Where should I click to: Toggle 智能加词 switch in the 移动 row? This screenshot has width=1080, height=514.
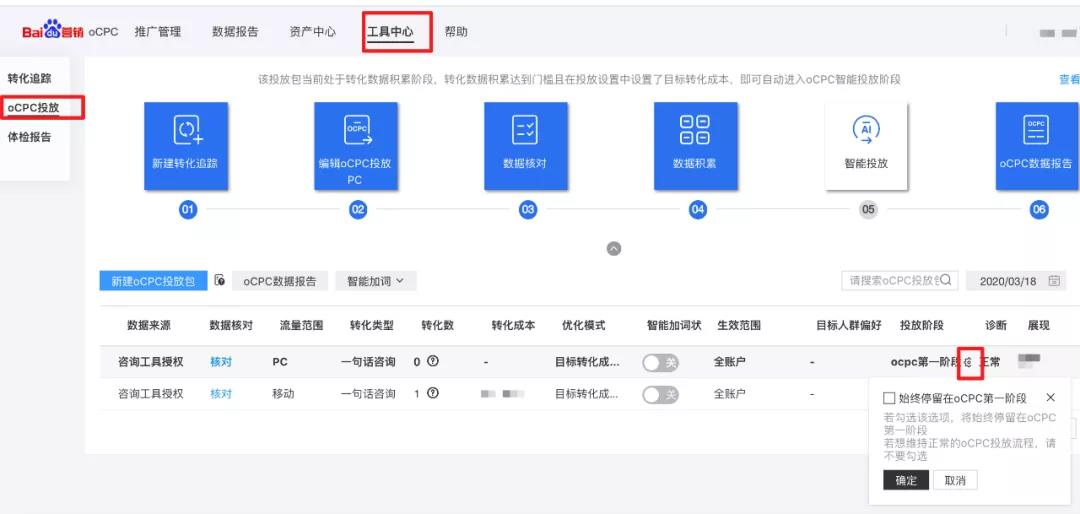coord(660,394)
